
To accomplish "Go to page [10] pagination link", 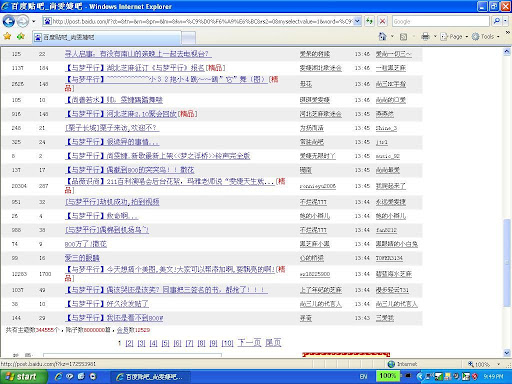I will 227,343.
